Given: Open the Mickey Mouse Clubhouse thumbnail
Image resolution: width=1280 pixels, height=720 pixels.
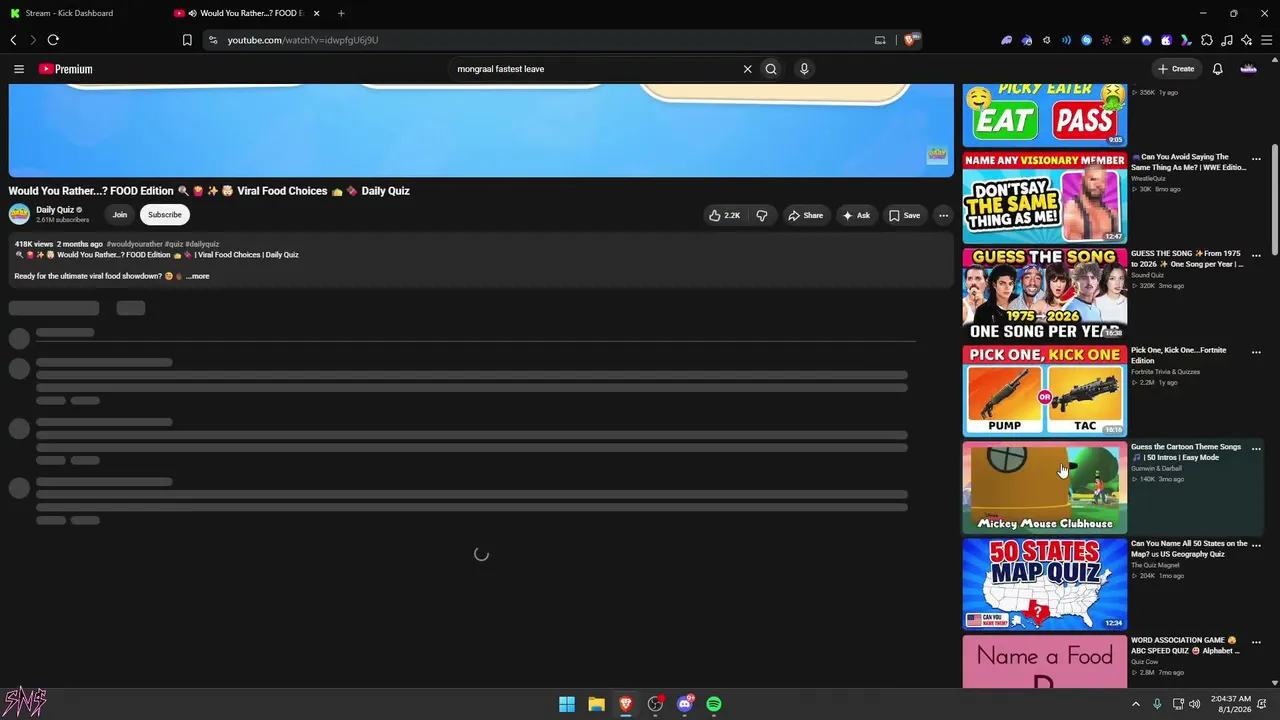Looking at the screenshot, I should (1045, 488).
